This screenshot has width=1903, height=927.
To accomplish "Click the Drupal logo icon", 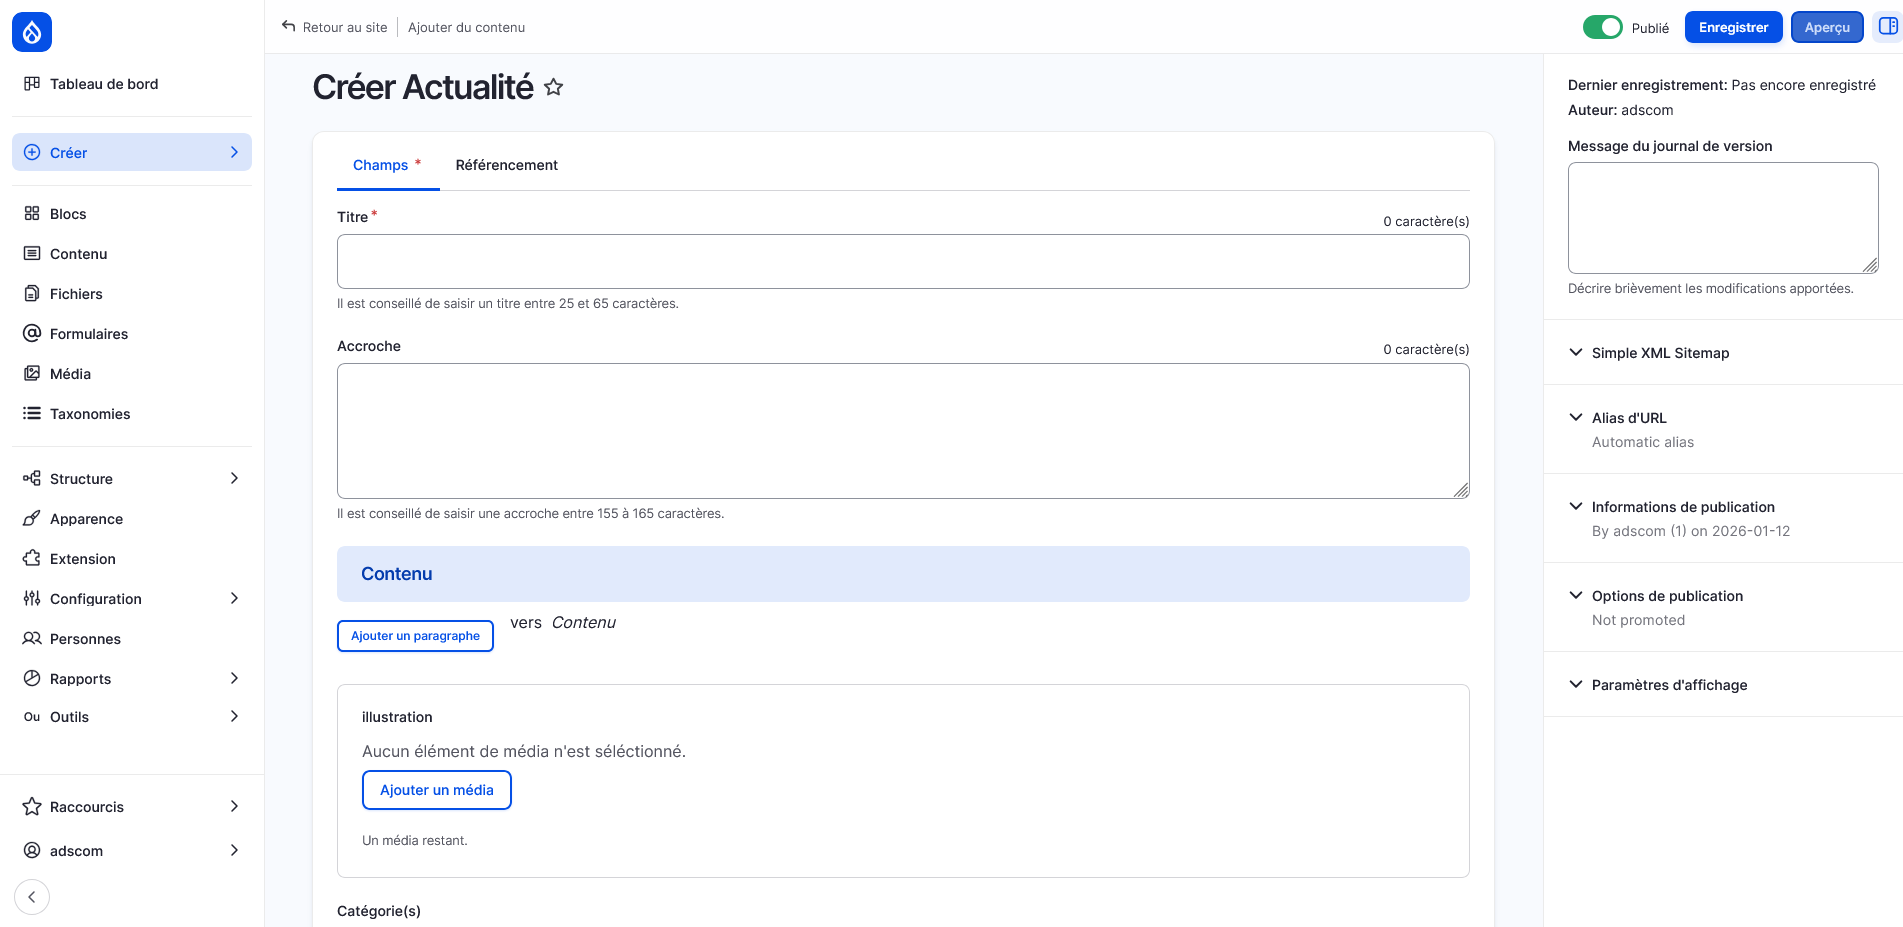I will click(x=31, y=31).
